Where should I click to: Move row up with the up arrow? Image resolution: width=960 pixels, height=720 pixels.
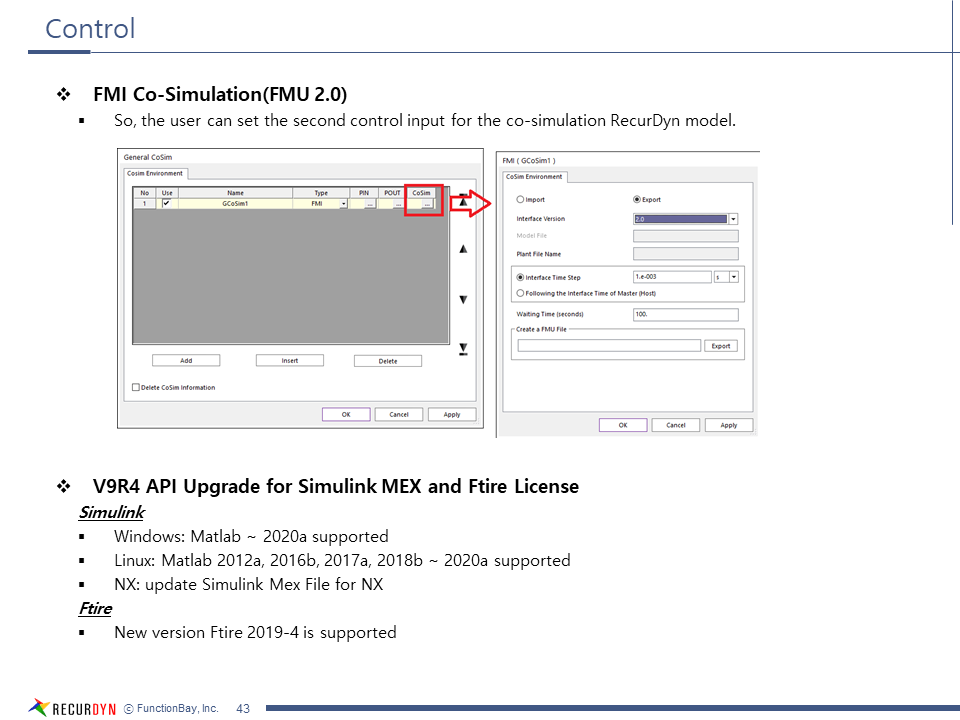[463, 249]
